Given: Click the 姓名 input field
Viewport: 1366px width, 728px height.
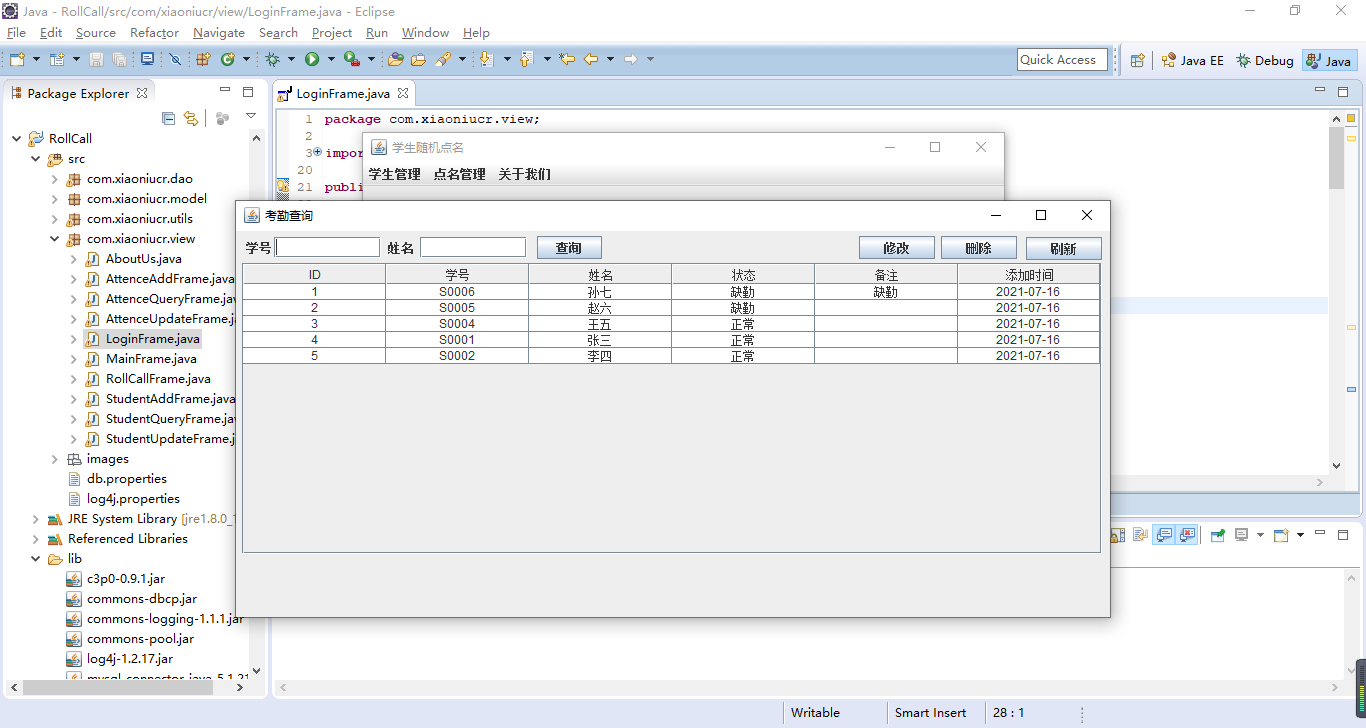Looking at the screenshot, I should [473, 247].
